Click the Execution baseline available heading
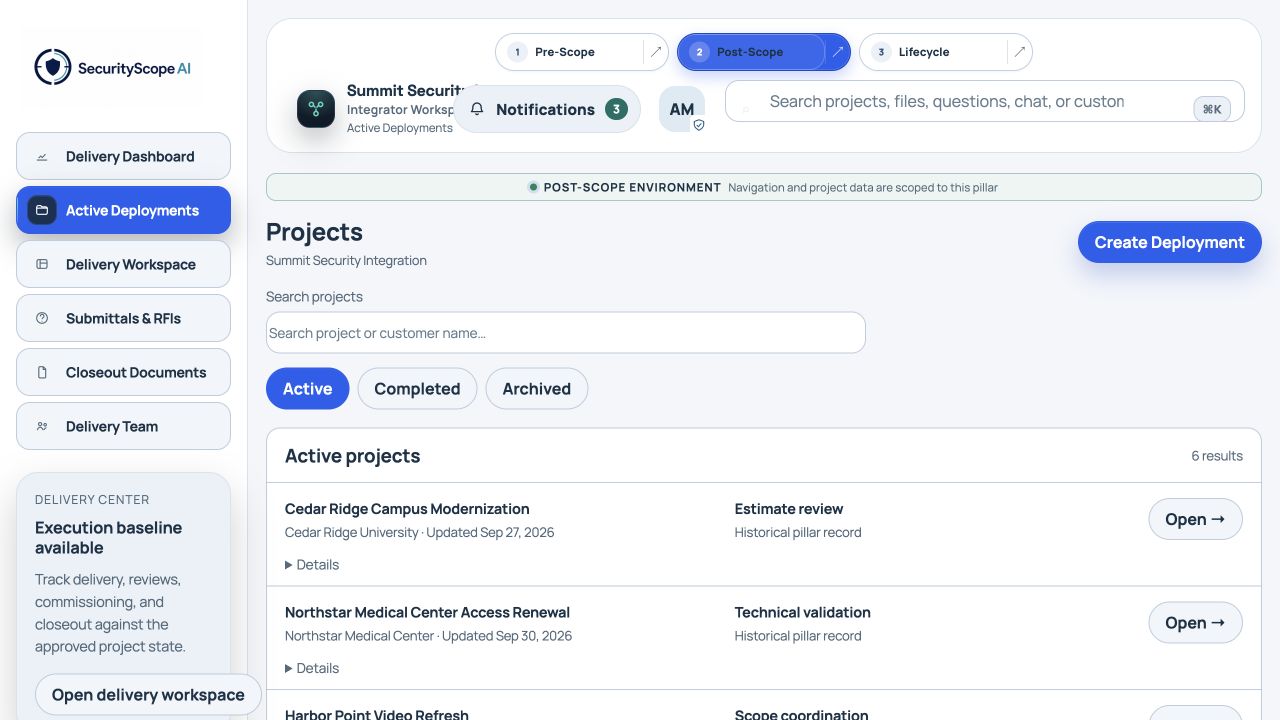 point(109,538)
